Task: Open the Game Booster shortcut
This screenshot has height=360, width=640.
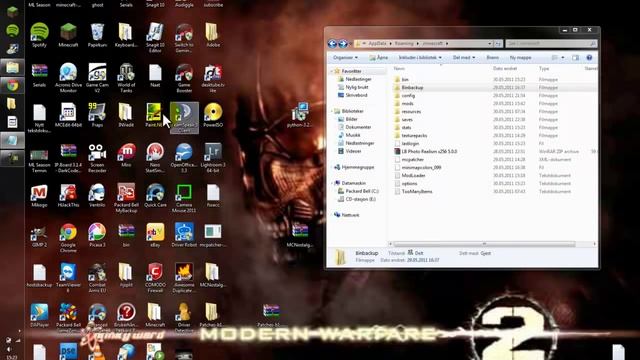Action: click(184, 78)
